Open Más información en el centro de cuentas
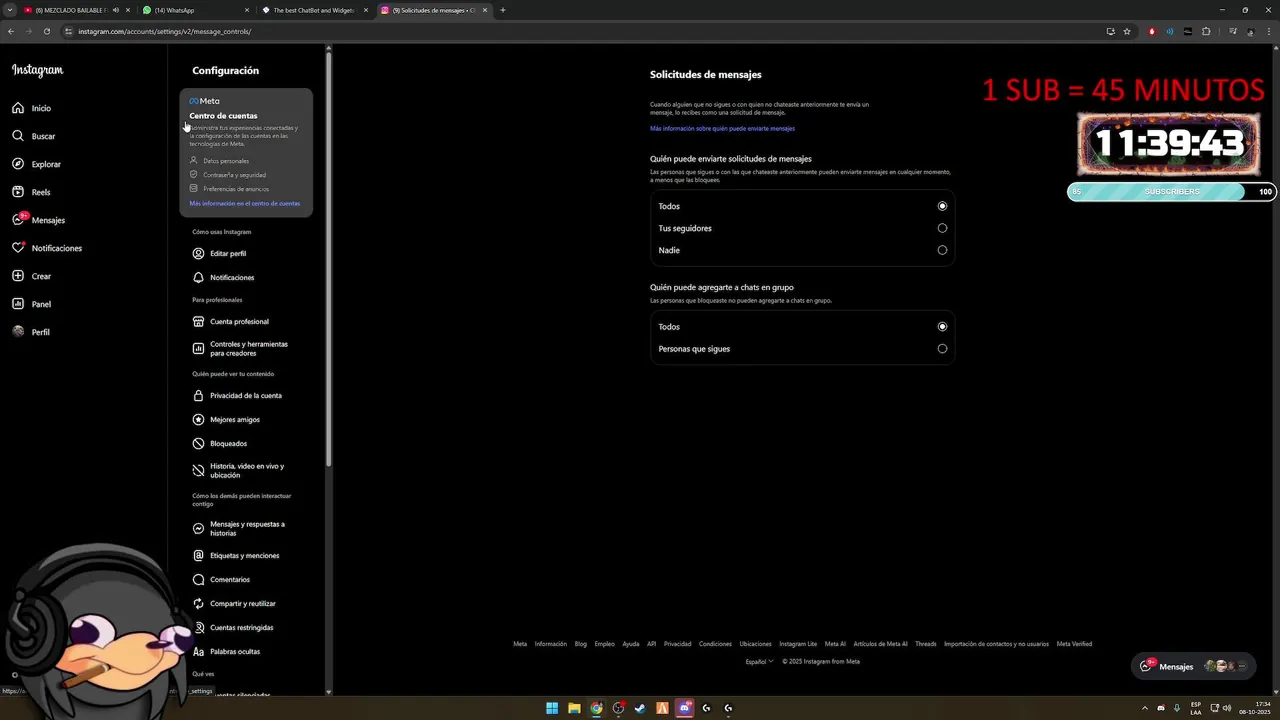This screenshot has width=1280, height=720. [x=245, y=204]
